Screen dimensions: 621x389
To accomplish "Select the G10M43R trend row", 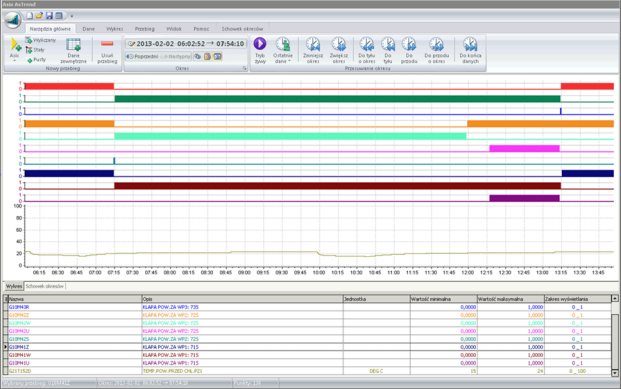I will click(x=307, y=307).
